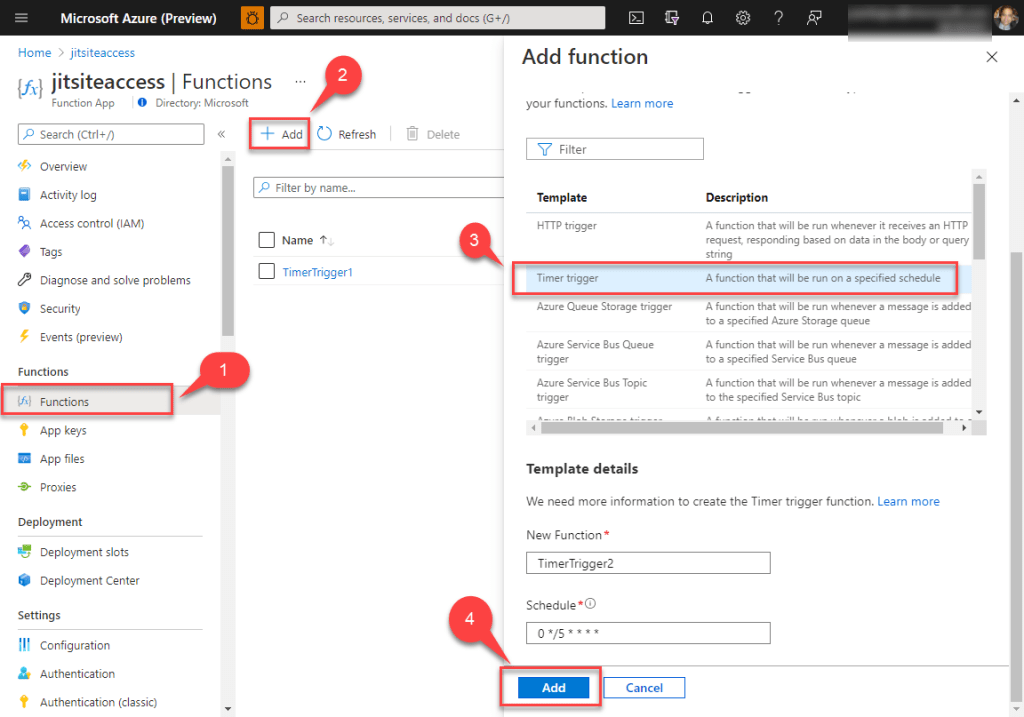Open the ellipsis more options next to title
Screen dimensions: 1024x717
(x=300, y=82)
